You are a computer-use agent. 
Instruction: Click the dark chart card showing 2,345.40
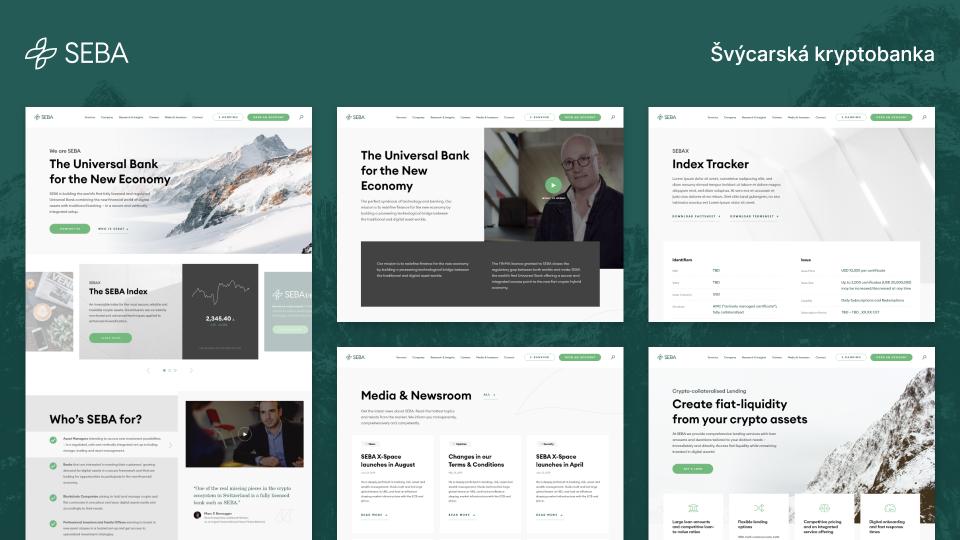pyautogui.click(x=220, y=312)
